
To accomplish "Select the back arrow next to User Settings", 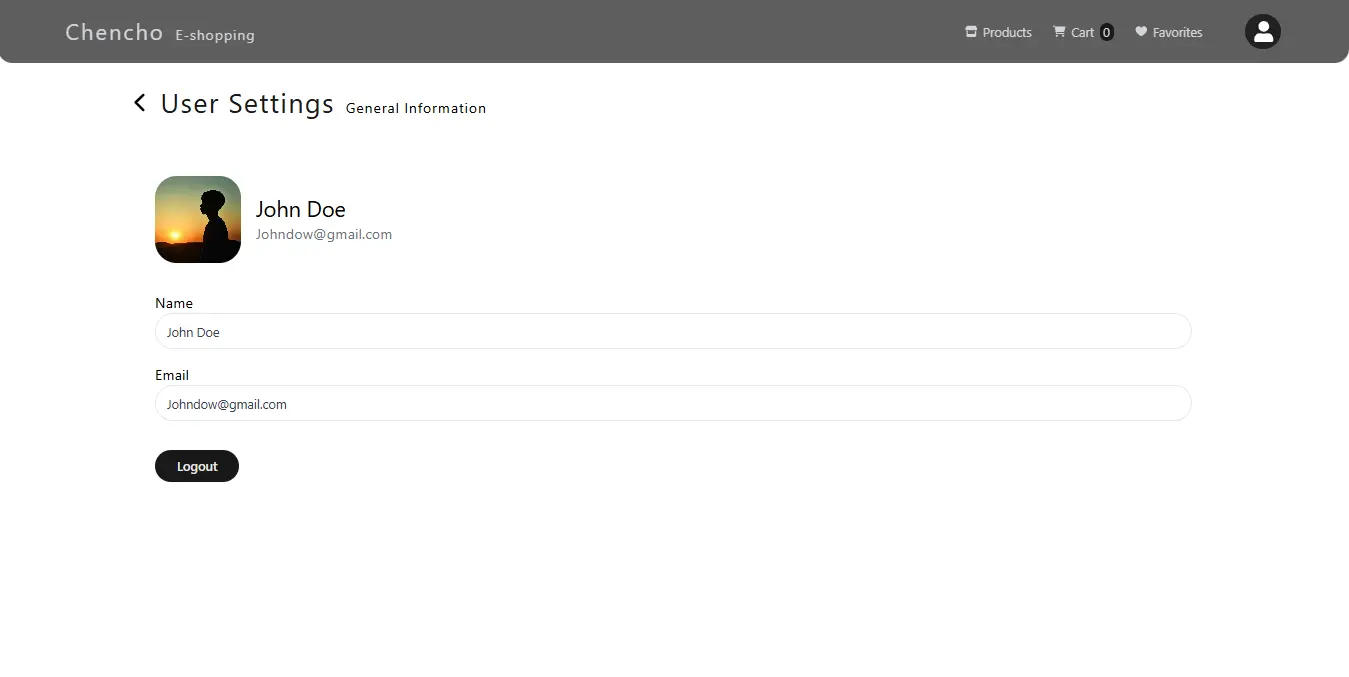I will pyautogui.click(x=139, y=102).
